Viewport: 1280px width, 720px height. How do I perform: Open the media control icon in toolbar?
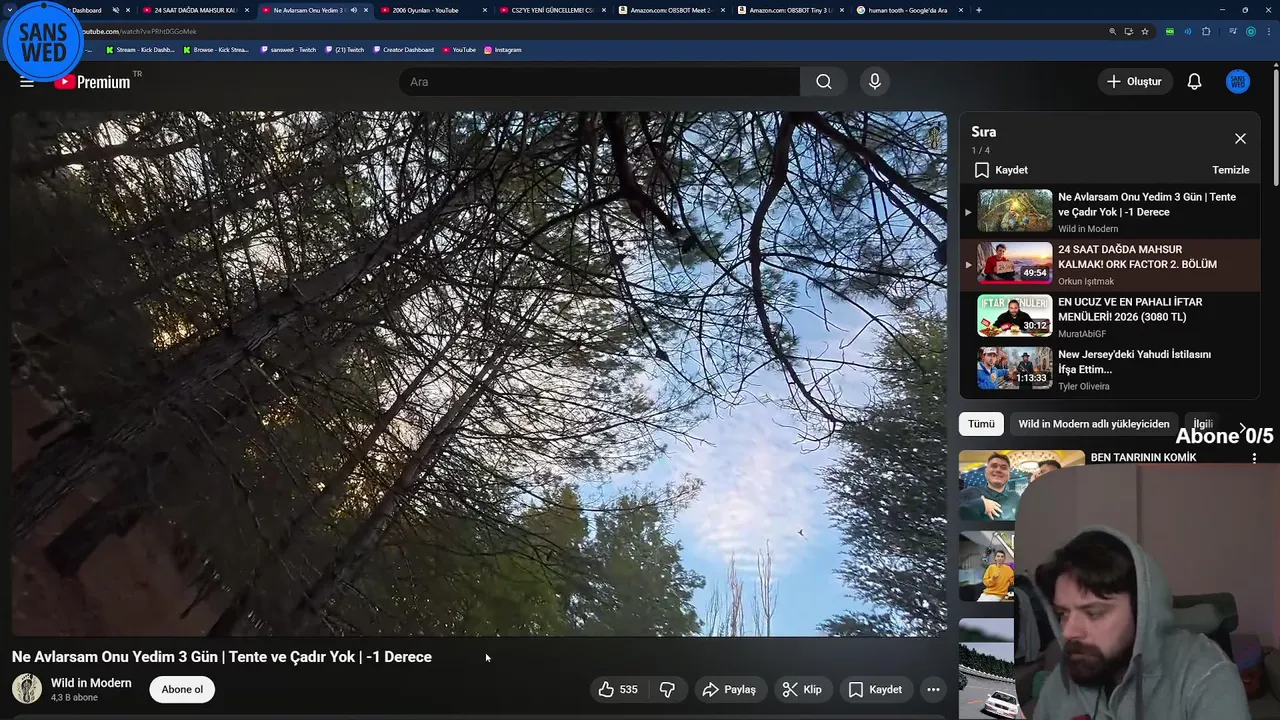coord(1233,31)
